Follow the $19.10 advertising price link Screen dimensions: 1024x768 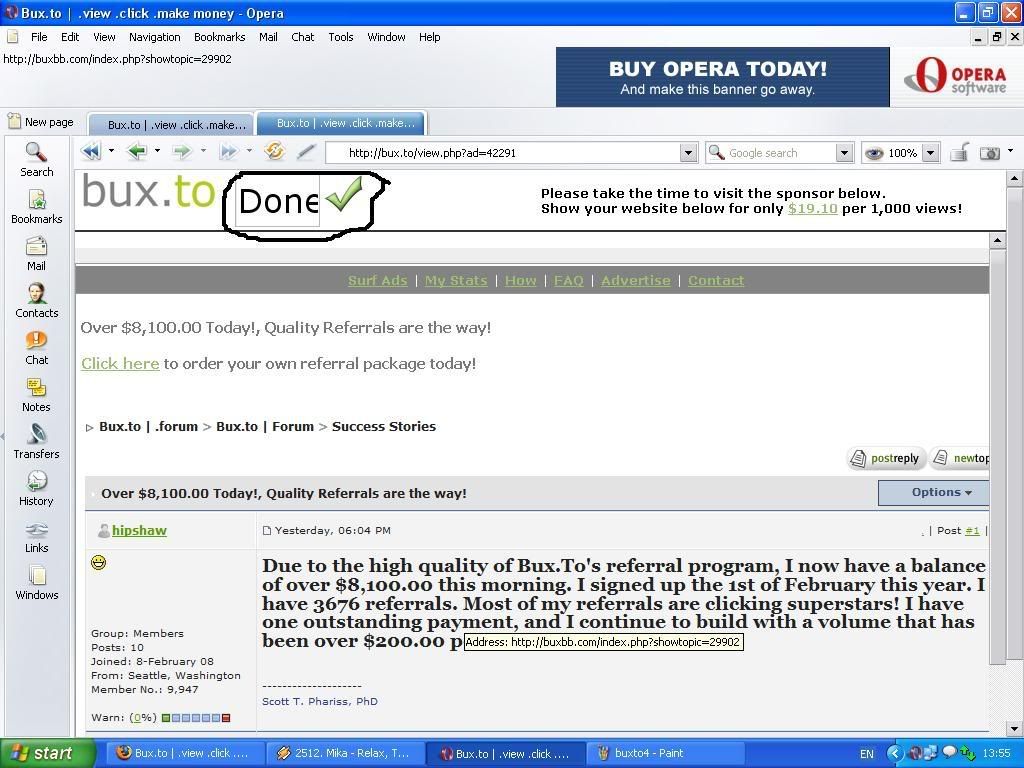(x=812, y=208)
